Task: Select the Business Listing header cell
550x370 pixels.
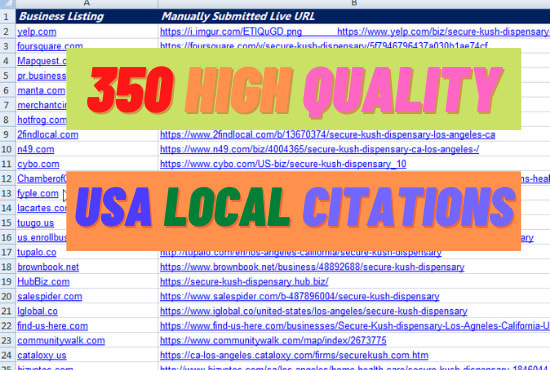Action: [87, 16]
